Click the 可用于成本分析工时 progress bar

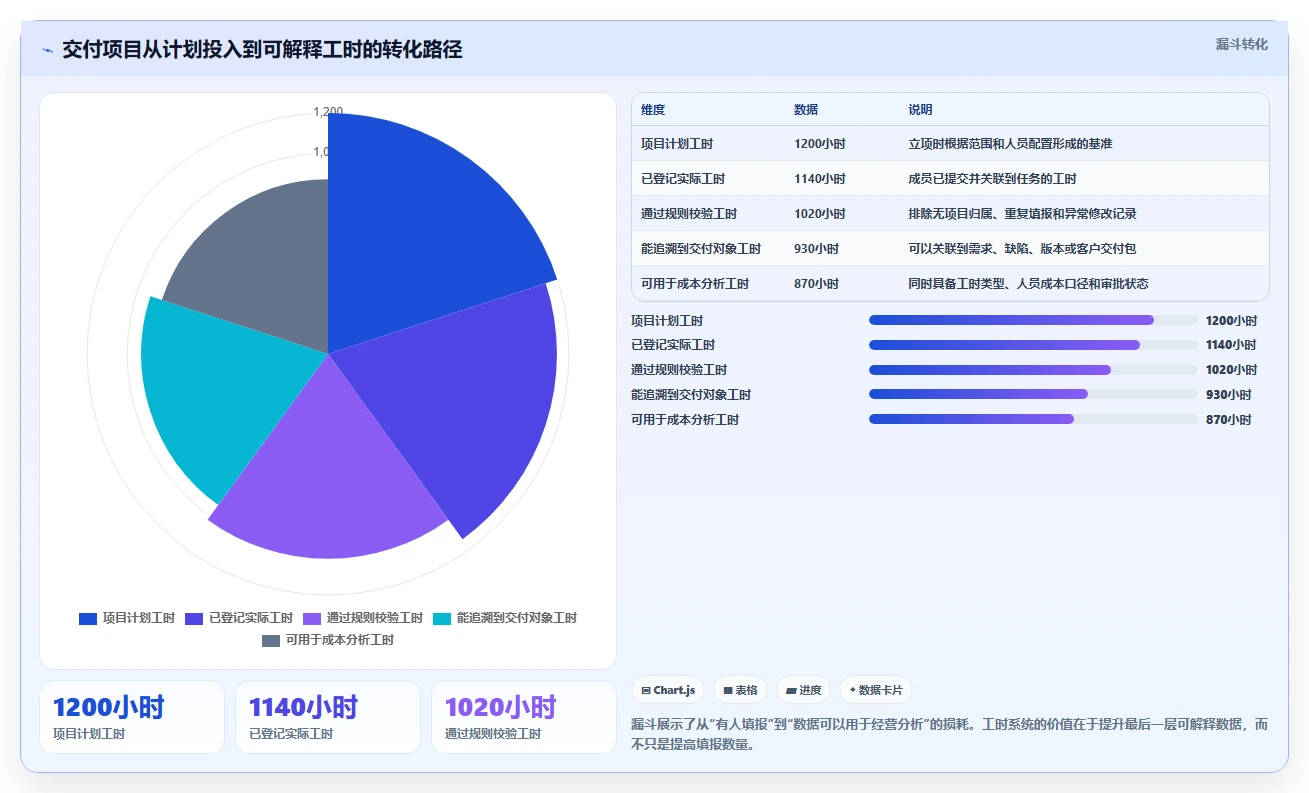point(1033,419)
